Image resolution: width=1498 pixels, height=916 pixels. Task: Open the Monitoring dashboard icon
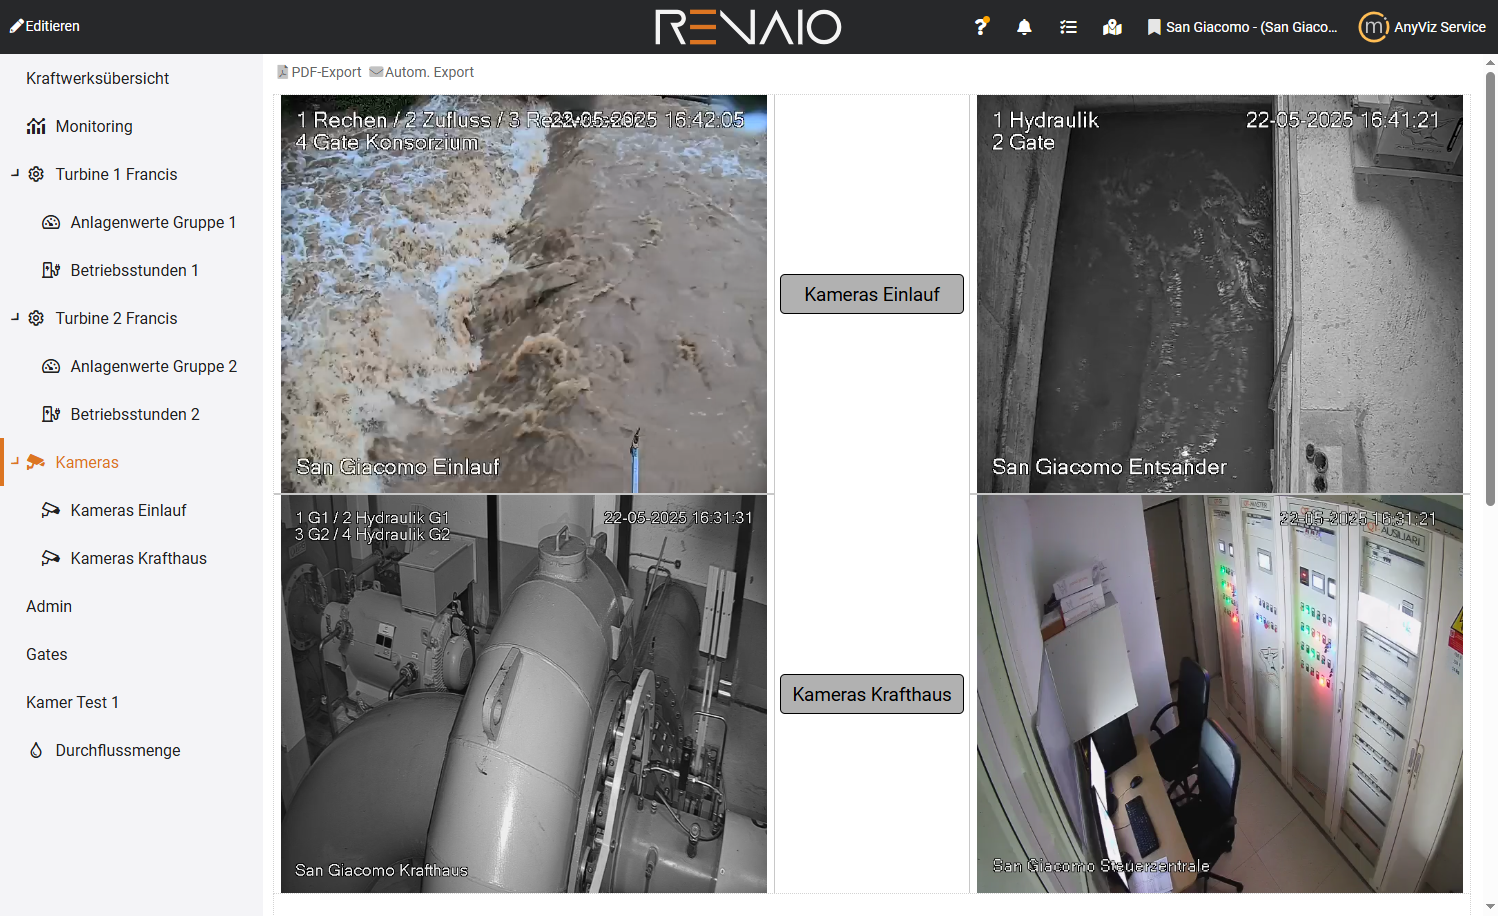pyautogui.click(x=37, y=126)
